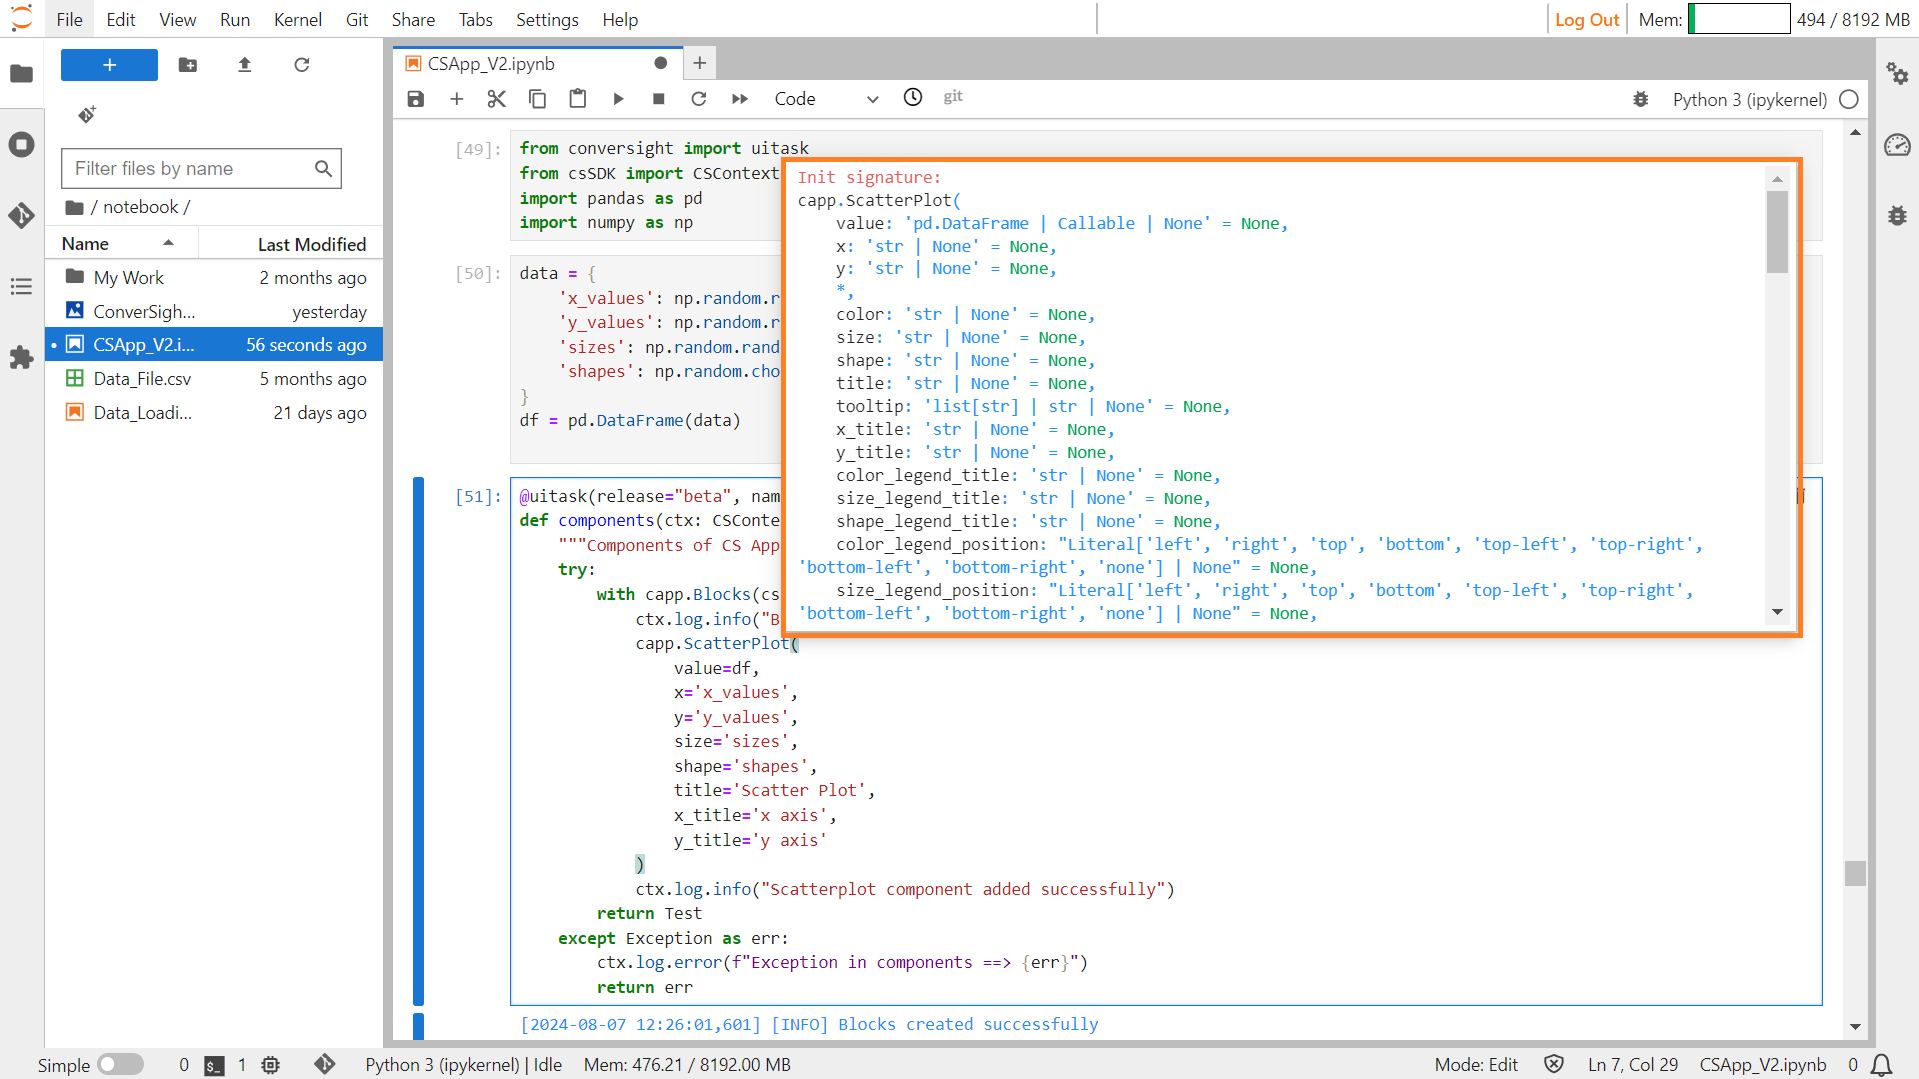Screen dimensions: 1919x1079
Task: Open the debugger panel in right sidebar
Action: click(1897, 216)
